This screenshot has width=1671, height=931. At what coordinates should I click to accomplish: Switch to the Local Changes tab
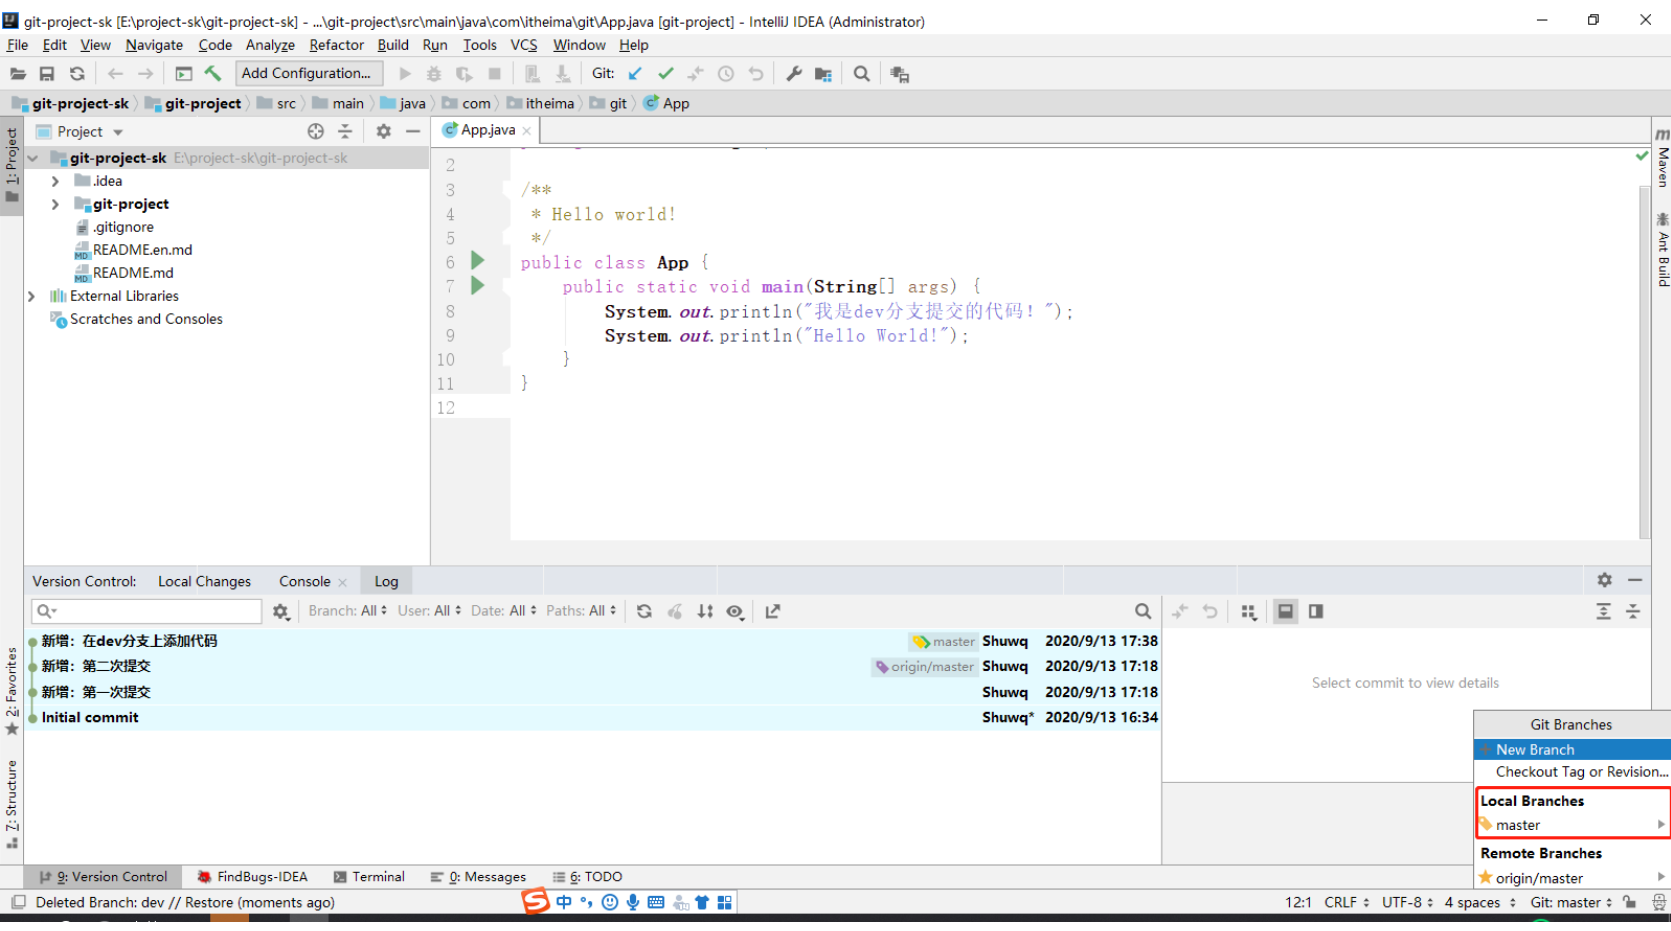tap(204, 581)
